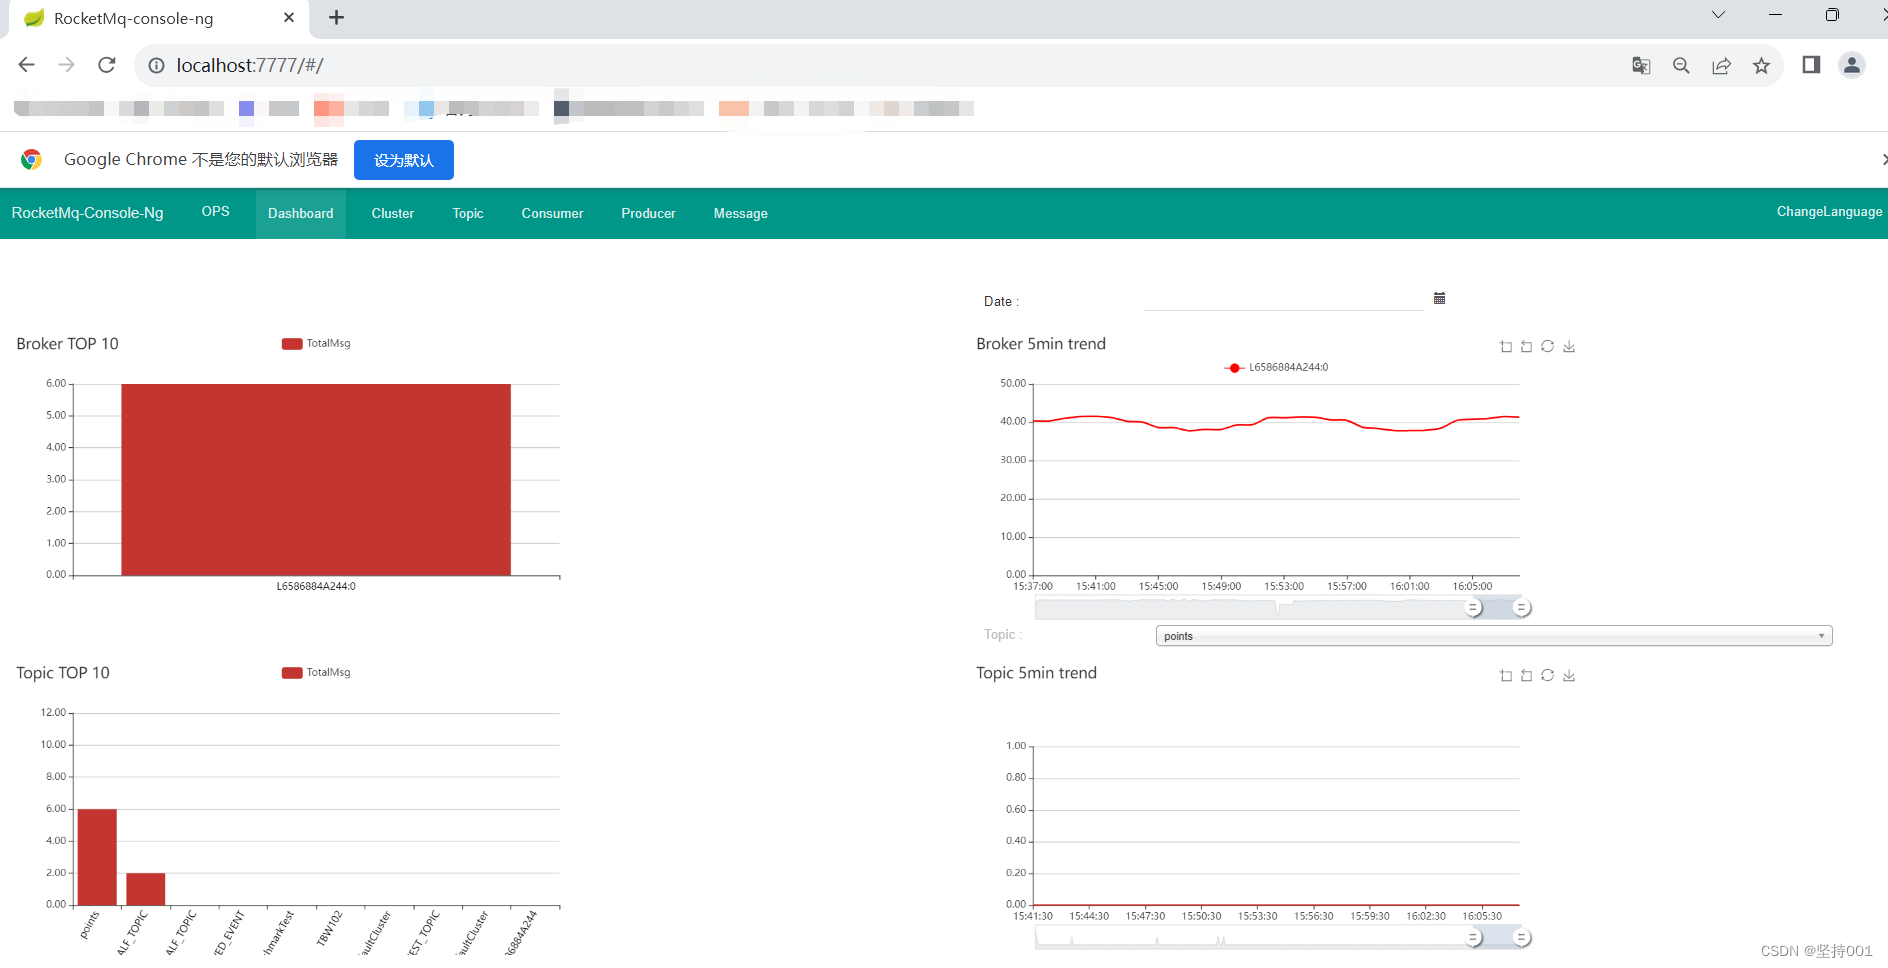Toggle L6586884A244:0 series legend in Broker trend

pos(1276,367)
